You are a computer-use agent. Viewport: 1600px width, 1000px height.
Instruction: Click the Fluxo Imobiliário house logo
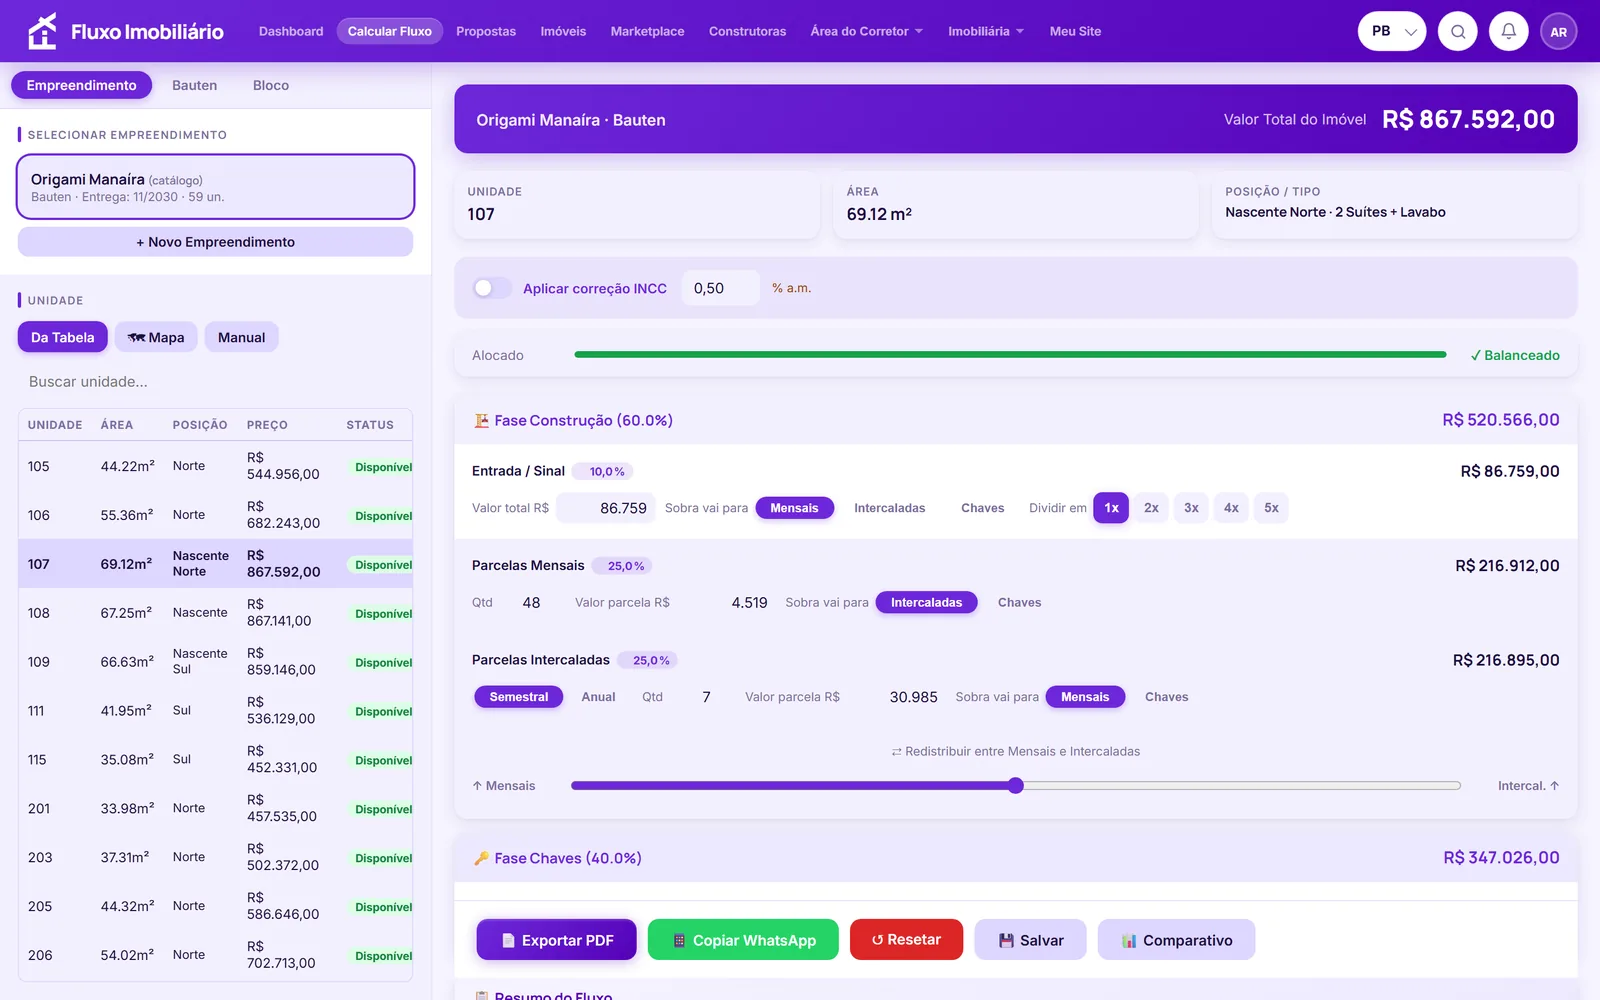tap(42, 31)
